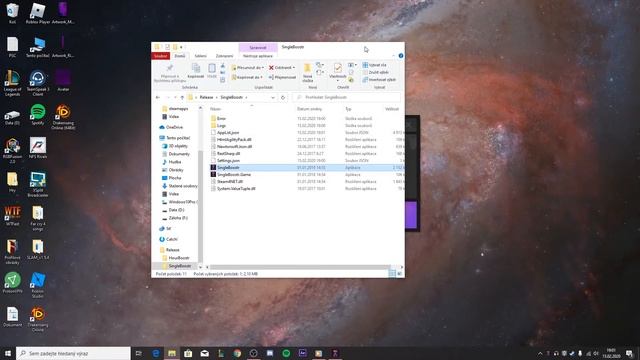Switch to the Sdílení ribbon tab
640x360 pixels.
200,56
